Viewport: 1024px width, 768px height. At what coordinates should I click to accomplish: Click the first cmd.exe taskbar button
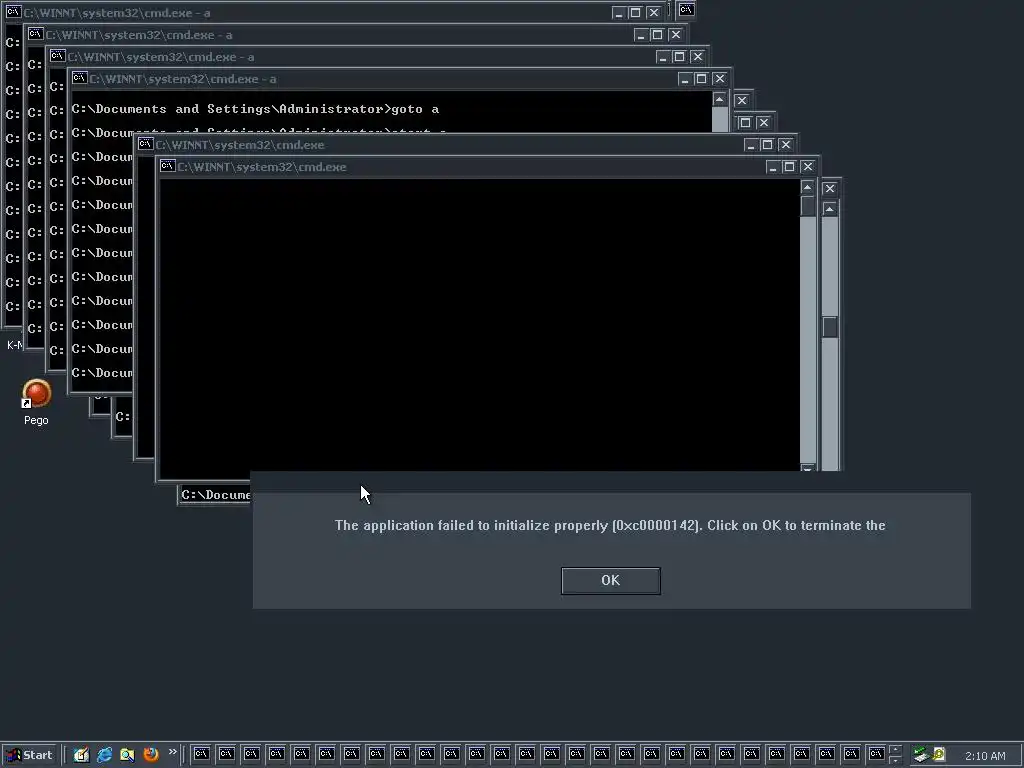pos(201,755)
